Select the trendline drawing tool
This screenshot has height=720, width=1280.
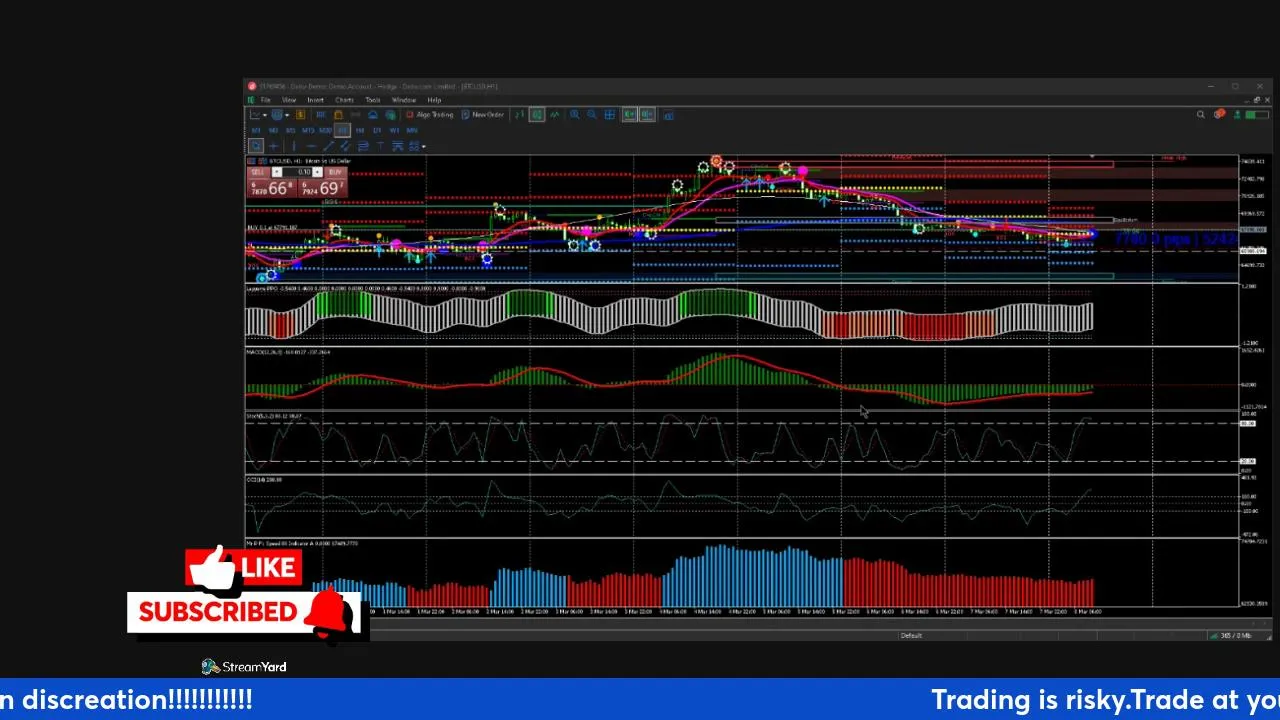[x=329, y=146]
